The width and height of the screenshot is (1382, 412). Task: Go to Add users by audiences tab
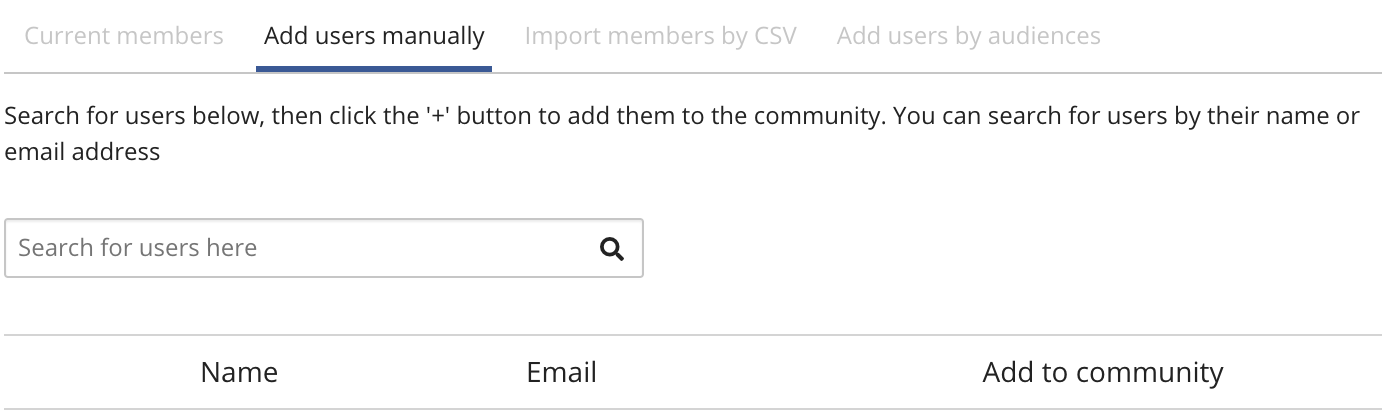point(968,37)
